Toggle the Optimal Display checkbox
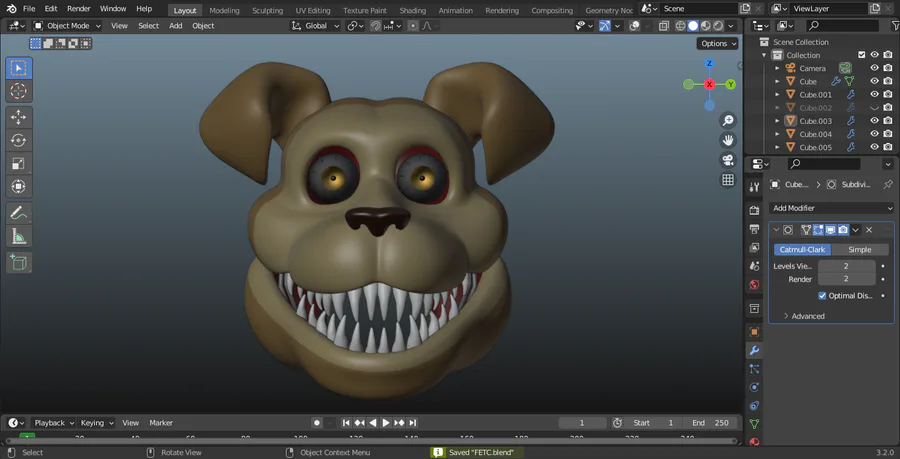The height and width of the screenshot is (459, 900). (x=822, y=296)
